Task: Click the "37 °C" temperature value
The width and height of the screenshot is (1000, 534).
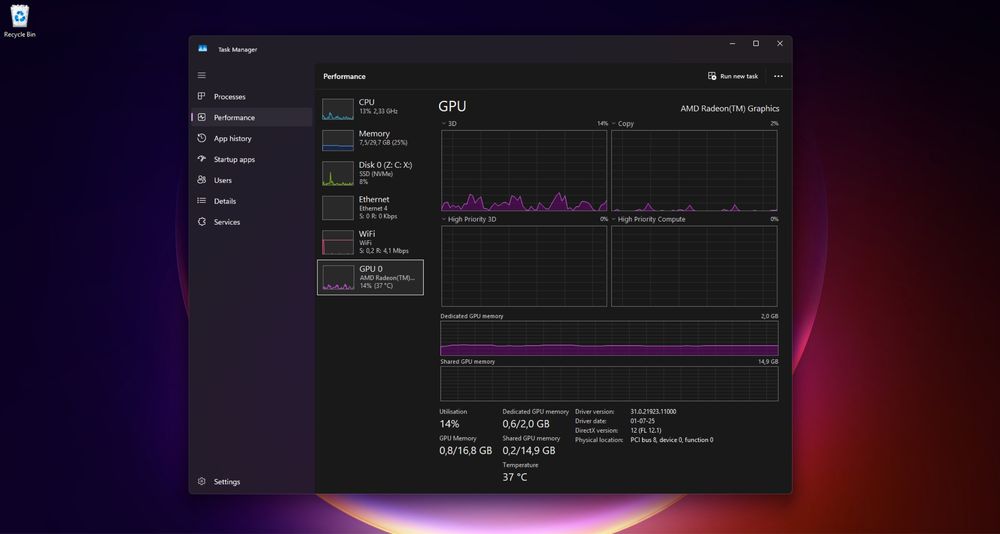Action: coord(515,477)
